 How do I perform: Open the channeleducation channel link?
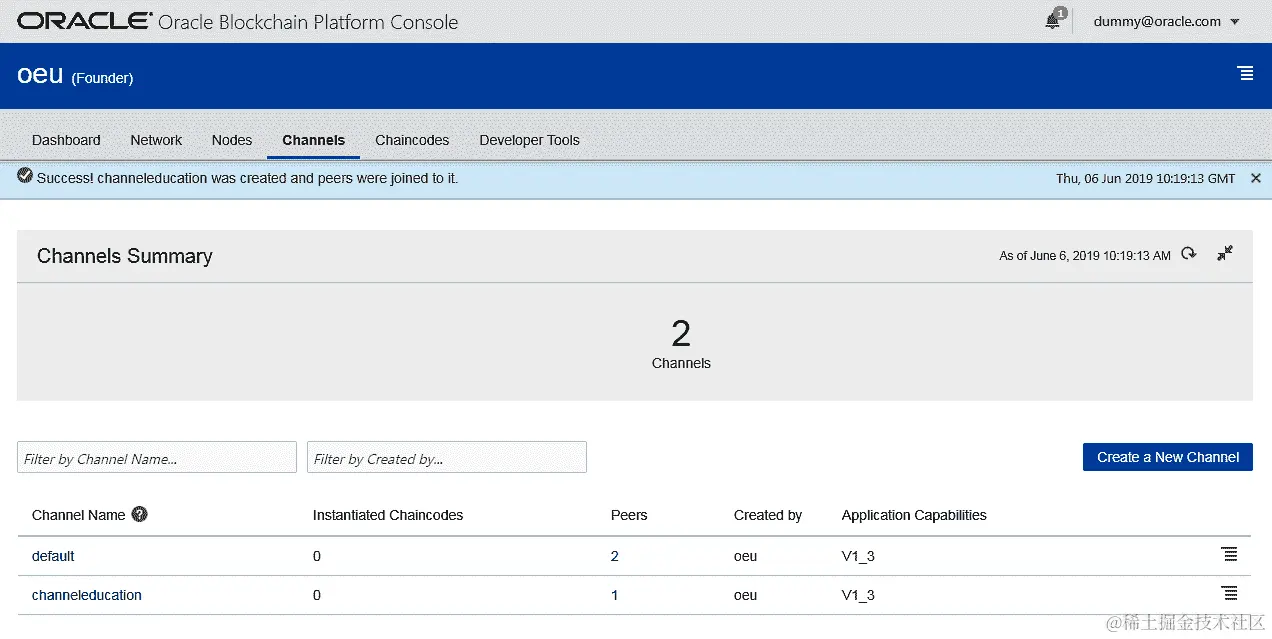[87, 595]
